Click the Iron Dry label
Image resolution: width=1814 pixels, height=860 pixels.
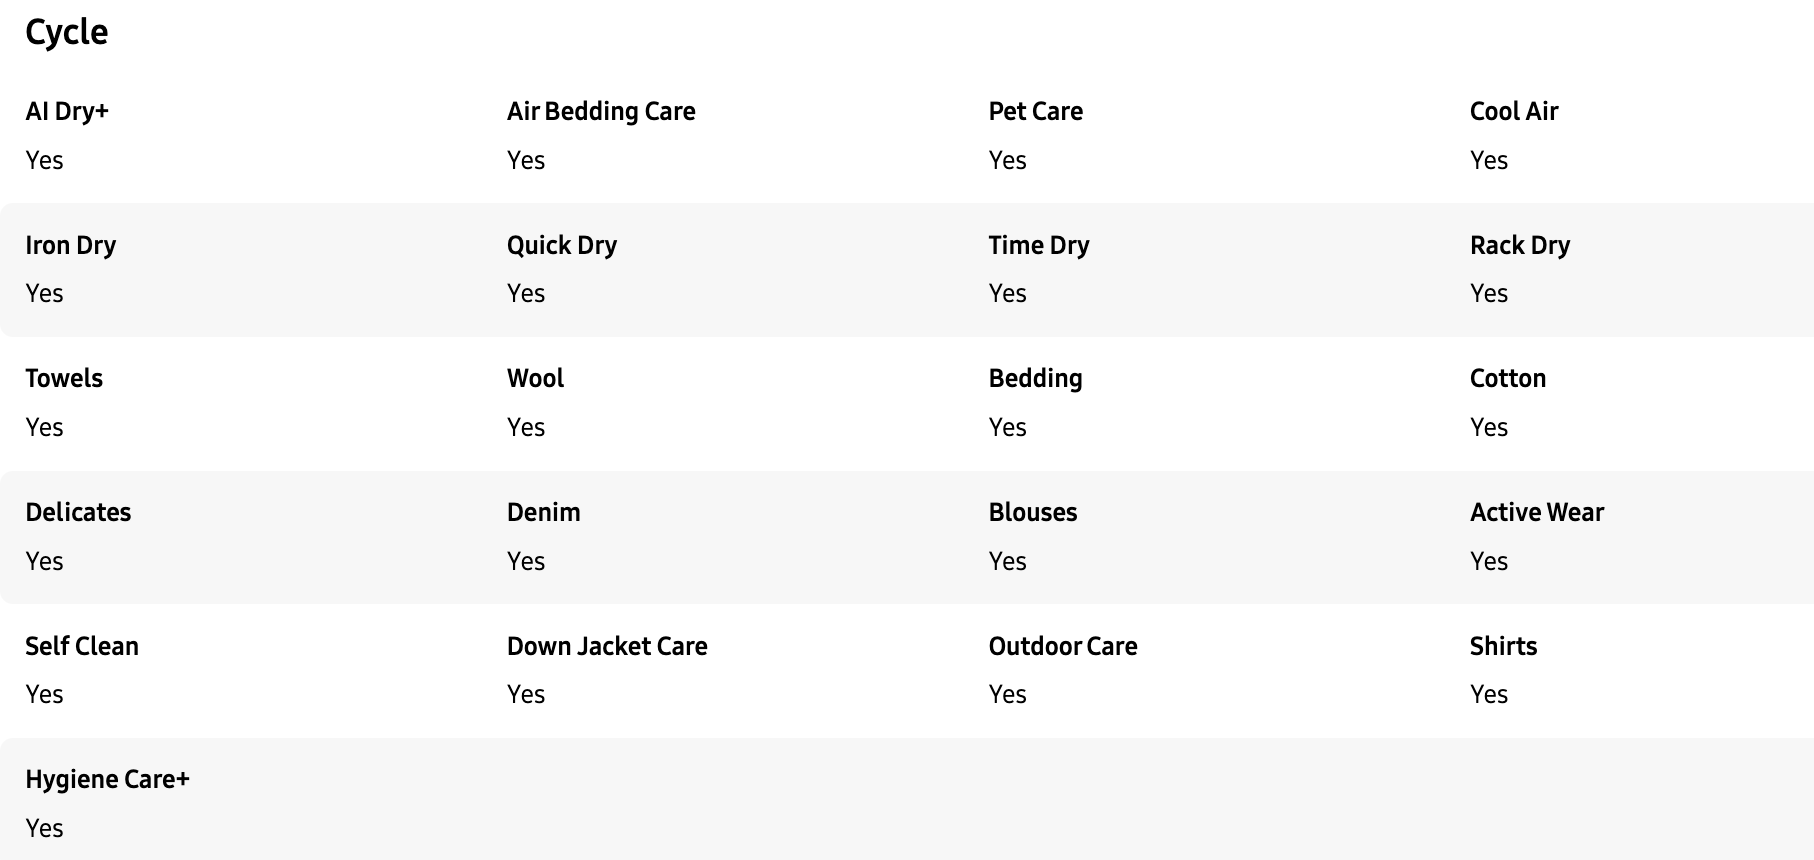(71, 246)
